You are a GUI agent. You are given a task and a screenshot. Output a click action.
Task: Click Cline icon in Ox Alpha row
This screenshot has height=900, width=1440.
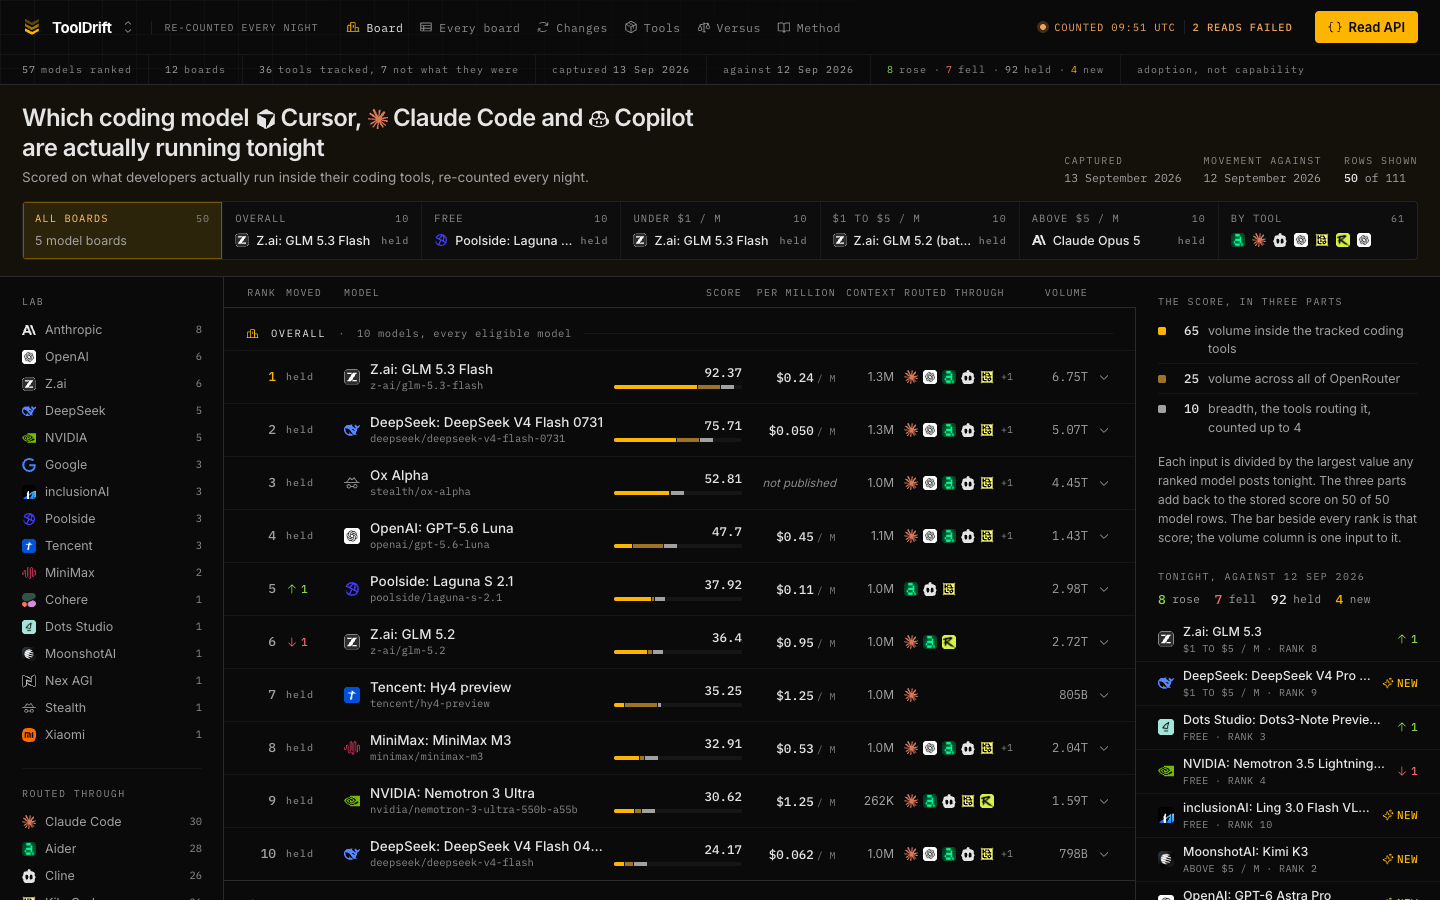(968, 483)
